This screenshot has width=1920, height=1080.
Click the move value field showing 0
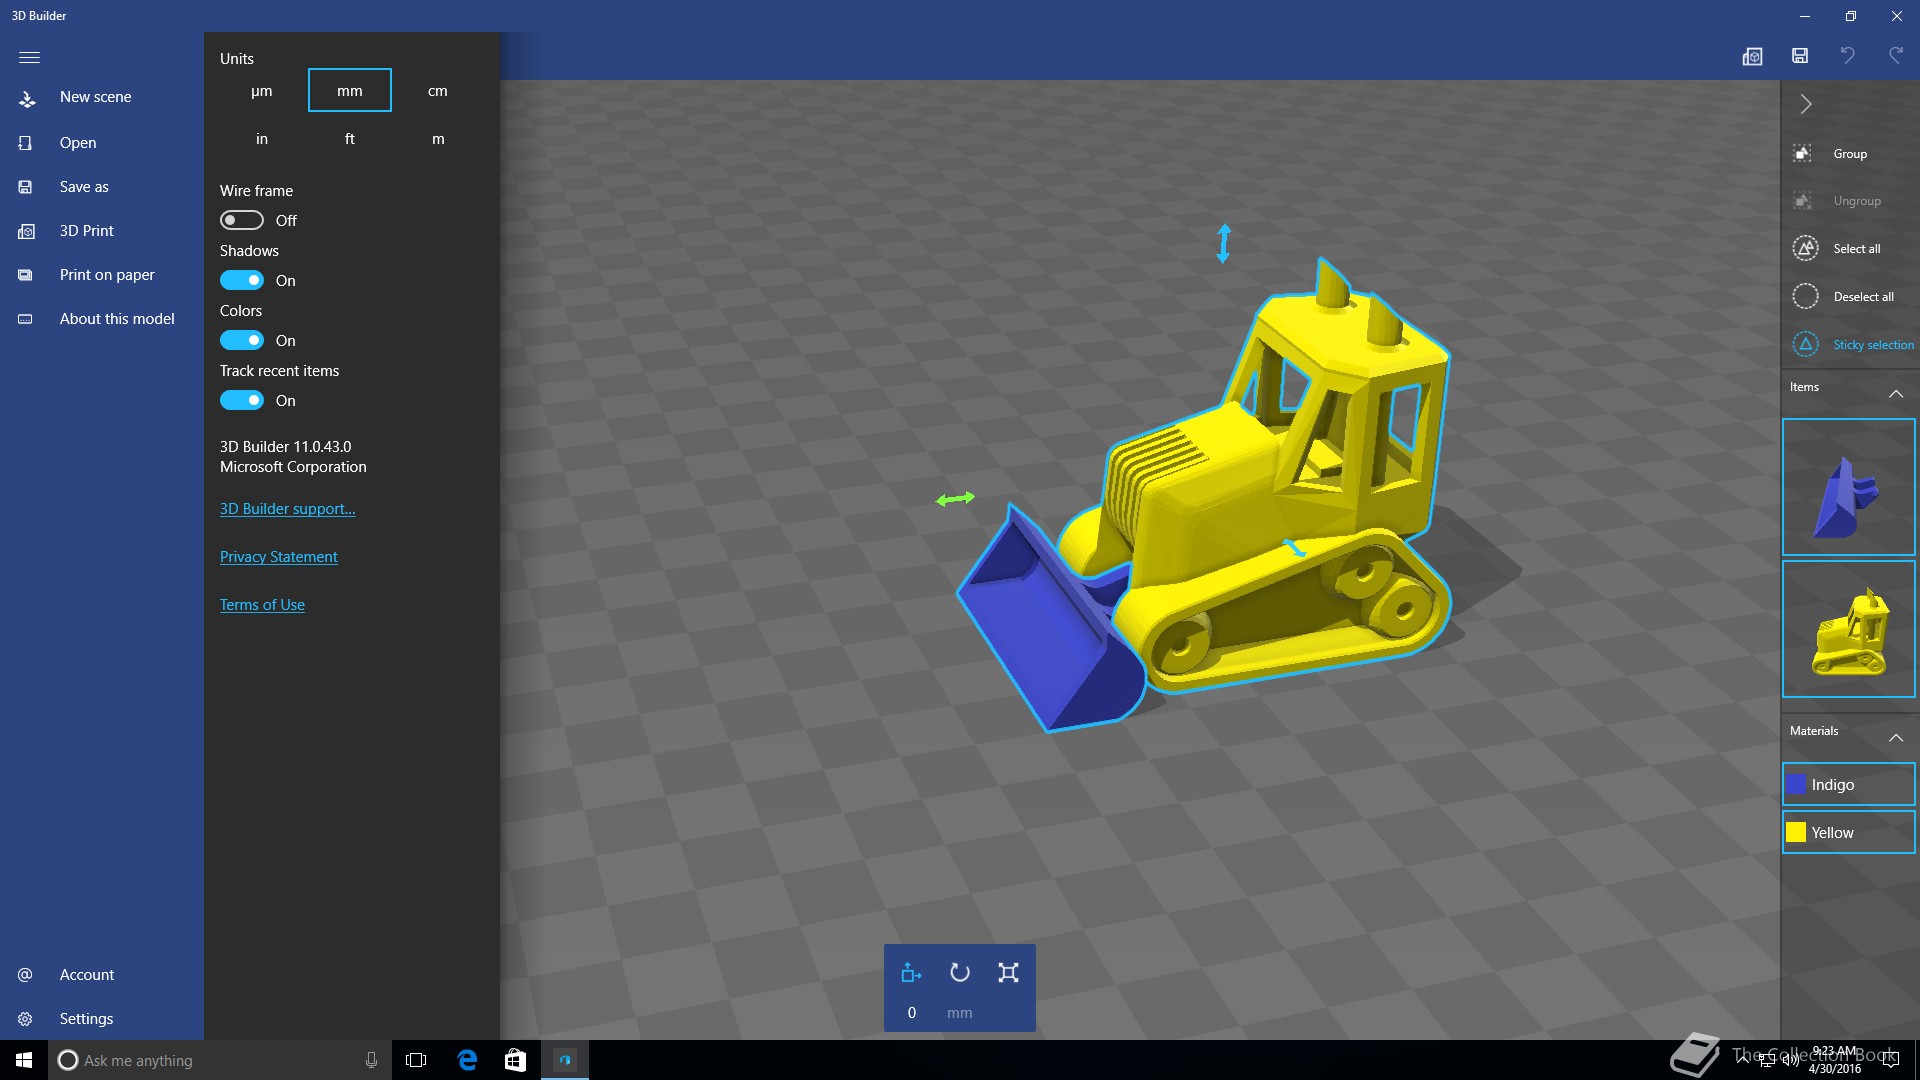pyautogui.click(x=912, y=1013)
